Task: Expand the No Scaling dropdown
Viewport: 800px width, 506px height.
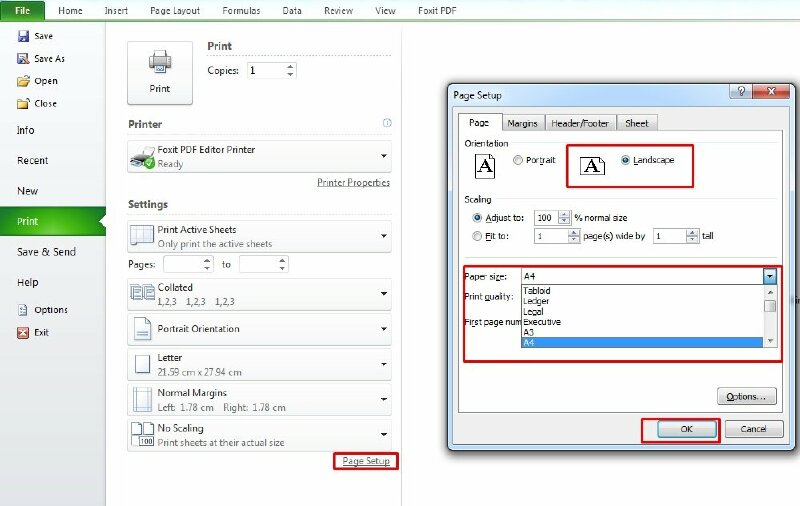Action: point(384,435)
